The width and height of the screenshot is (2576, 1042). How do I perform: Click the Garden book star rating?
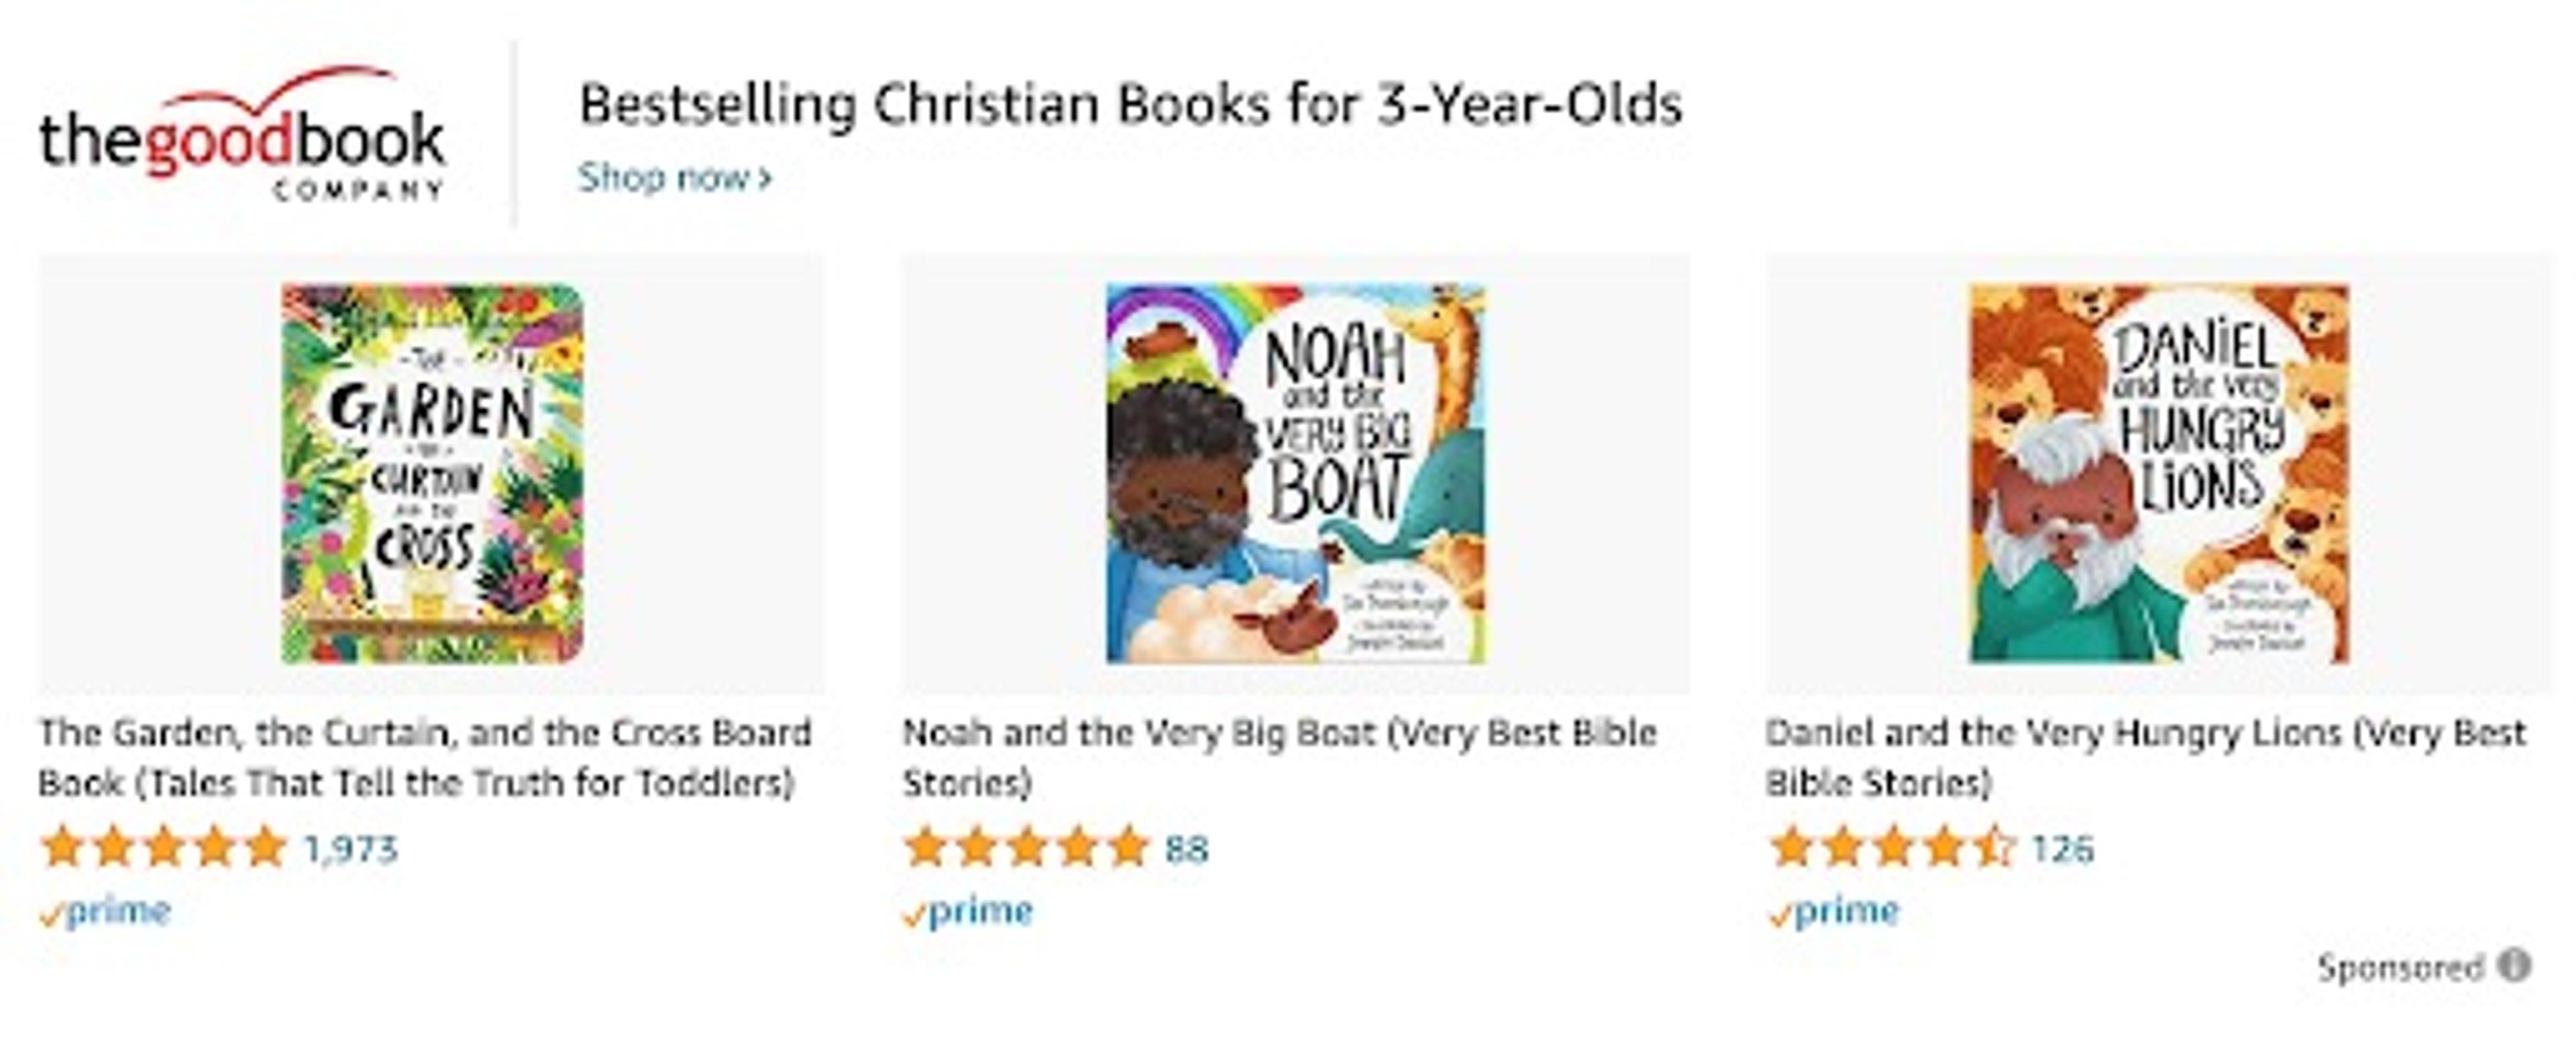pos(164,848)
